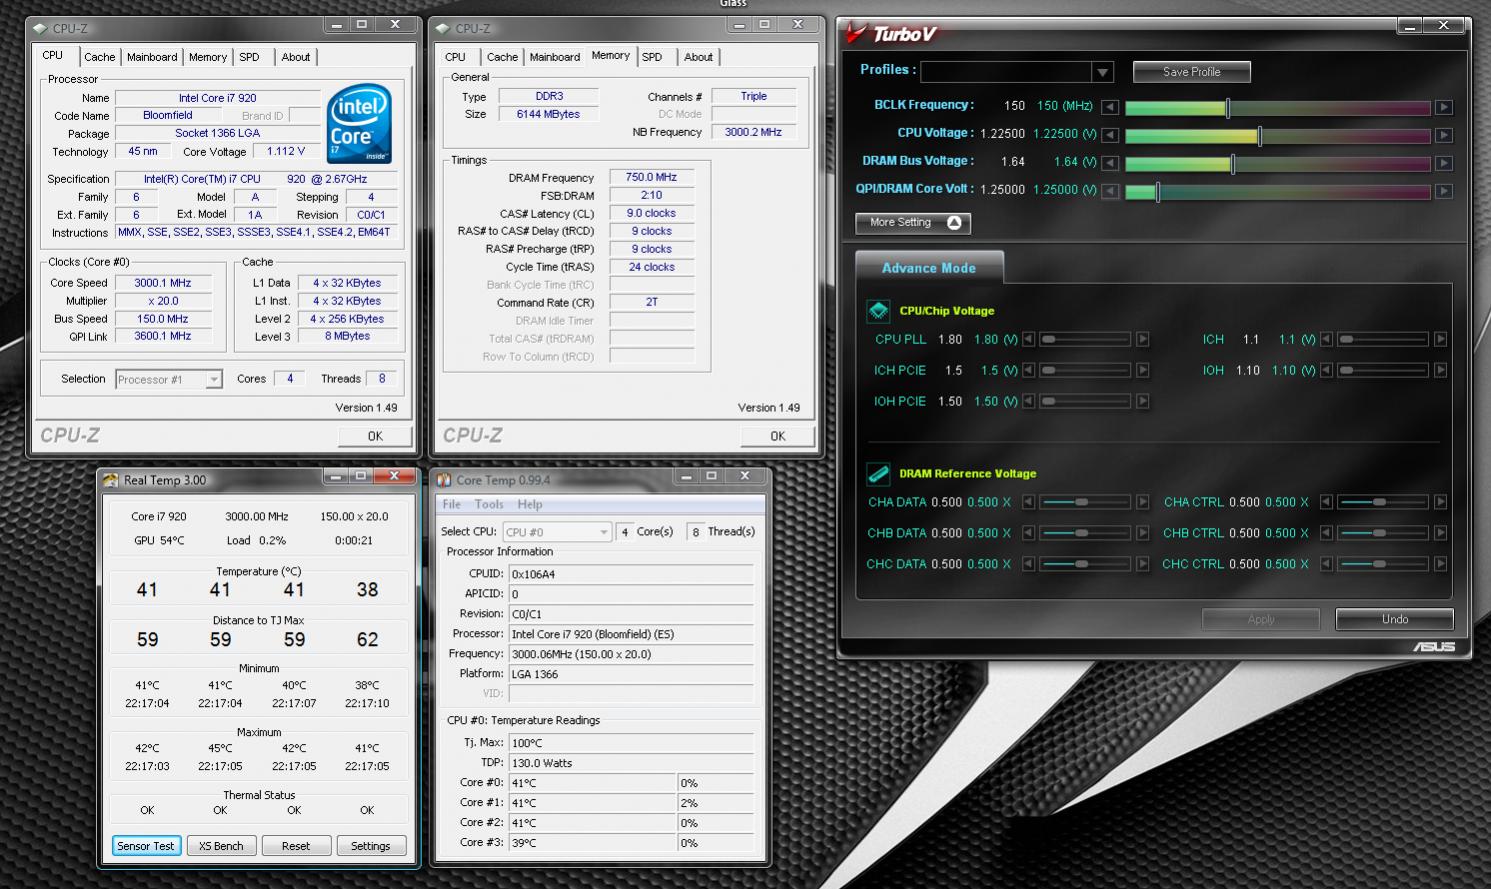
Task: Open Mainboard tab in left CPU-Z window
Action: (152, 58)
